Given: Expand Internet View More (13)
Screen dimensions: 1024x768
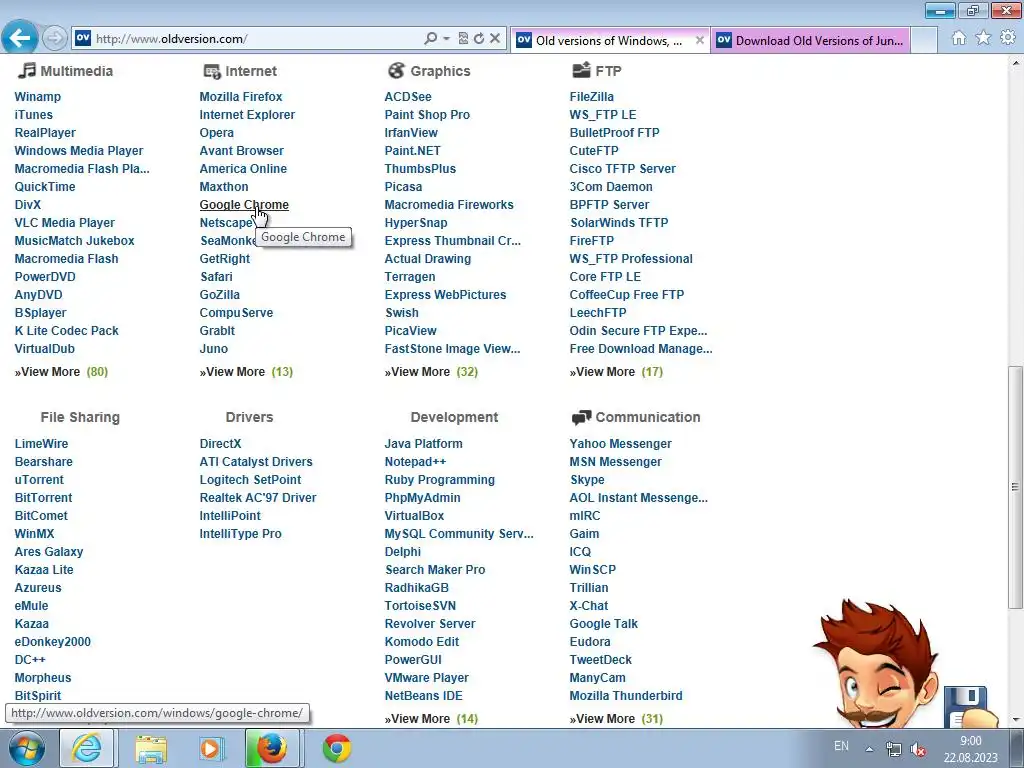Looking at the screenshot, I should point(246,372).
